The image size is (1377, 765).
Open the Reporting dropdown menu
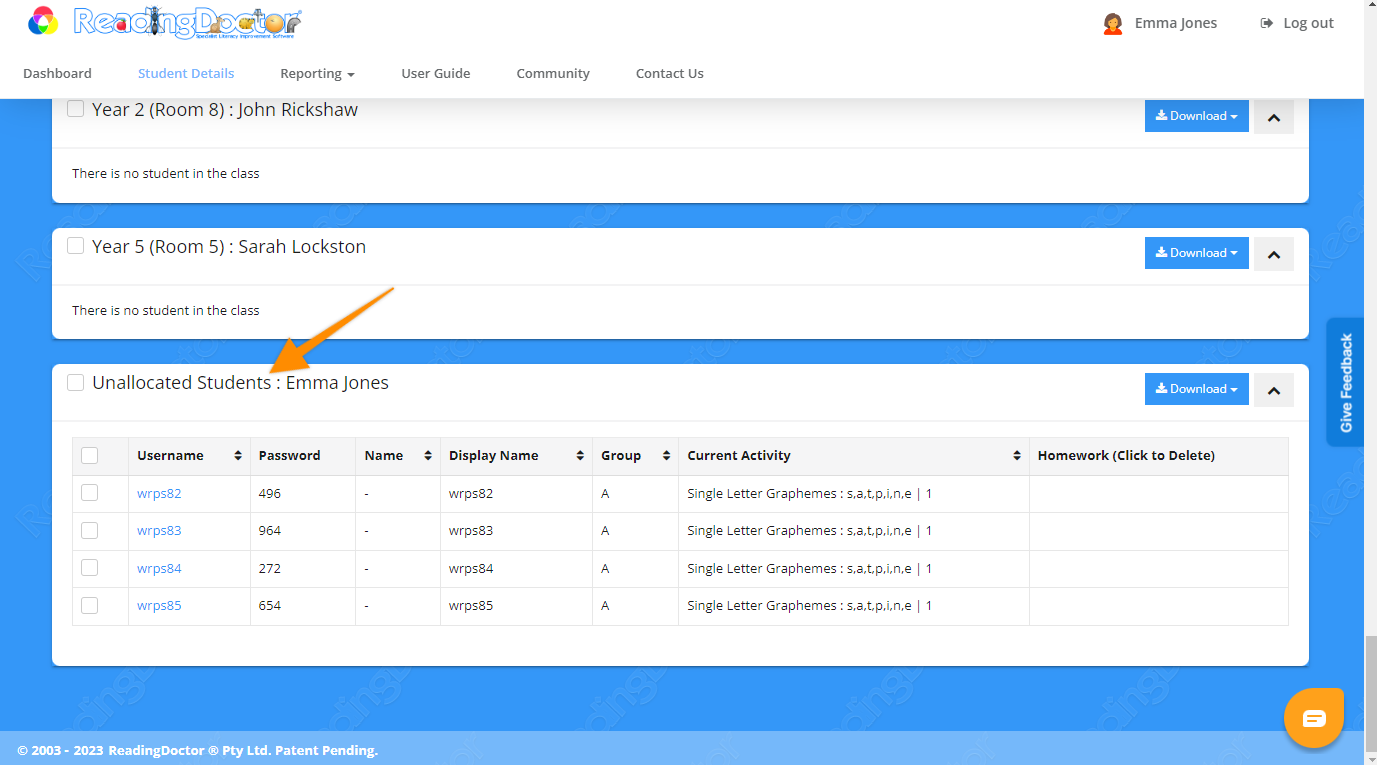[317, 73]
